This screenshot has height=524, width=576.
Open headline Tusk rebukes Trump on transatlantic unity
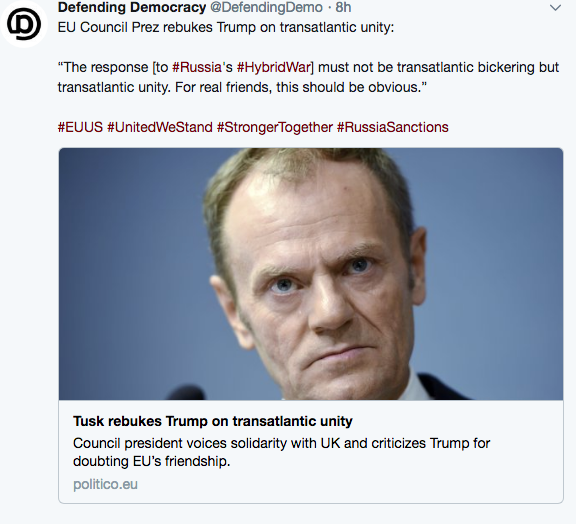point(213,421)
